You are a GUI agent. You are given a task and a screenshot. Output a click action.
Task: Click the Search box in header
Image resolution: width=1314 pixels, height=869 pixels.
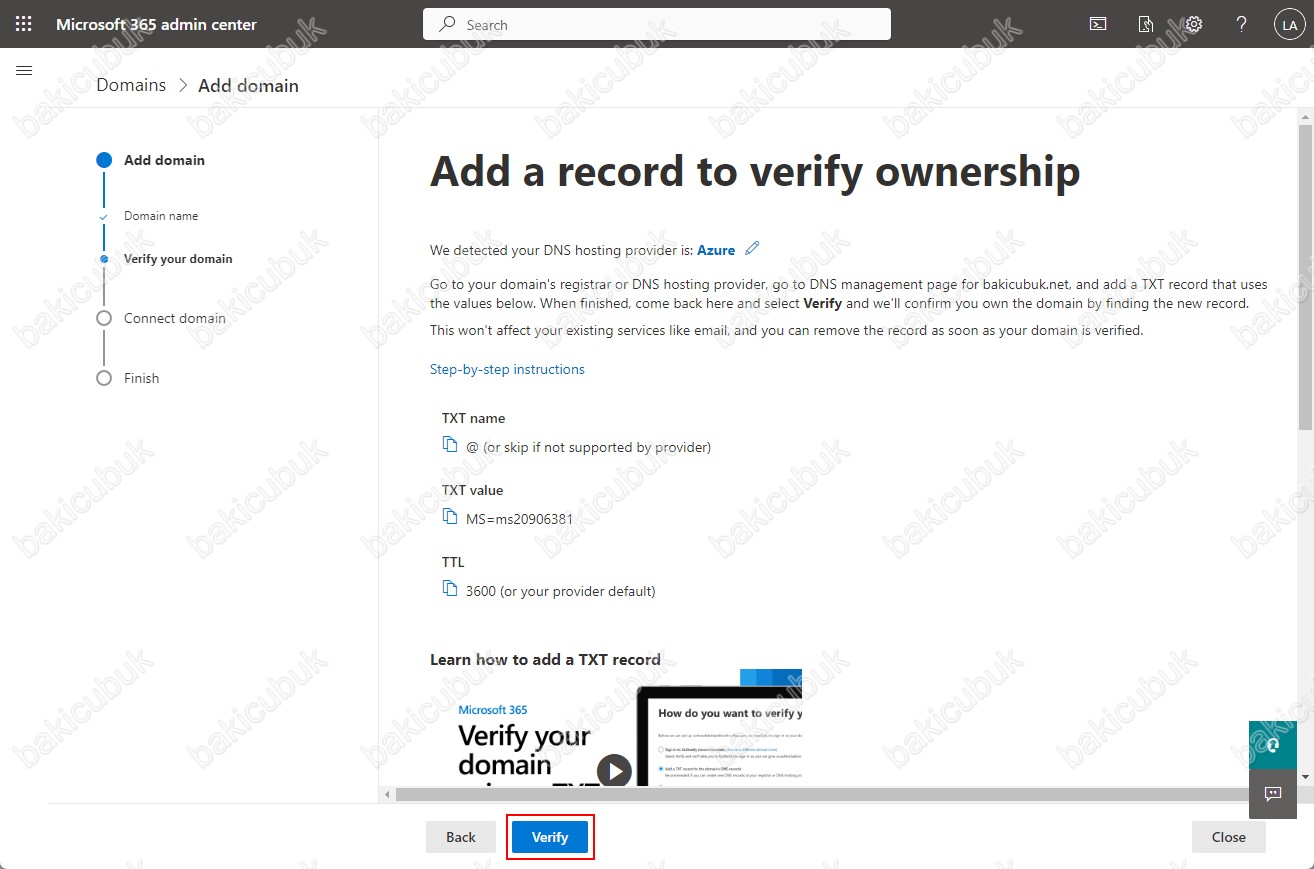657,24
